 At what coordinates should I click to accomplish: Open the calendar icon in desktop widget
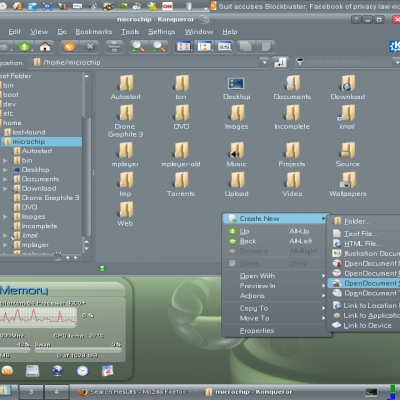point(107,370)
